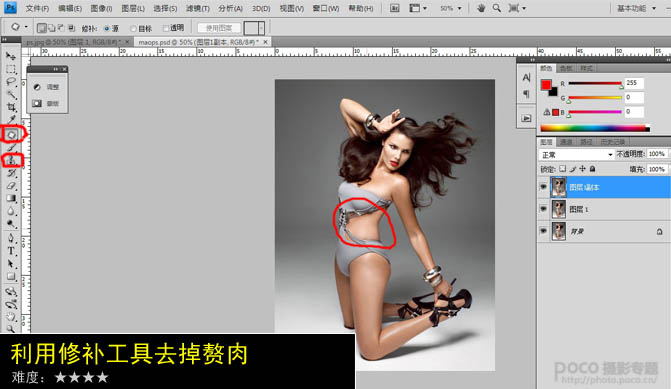Select the Patch tool in toolbox

click(x=12, y=135)
